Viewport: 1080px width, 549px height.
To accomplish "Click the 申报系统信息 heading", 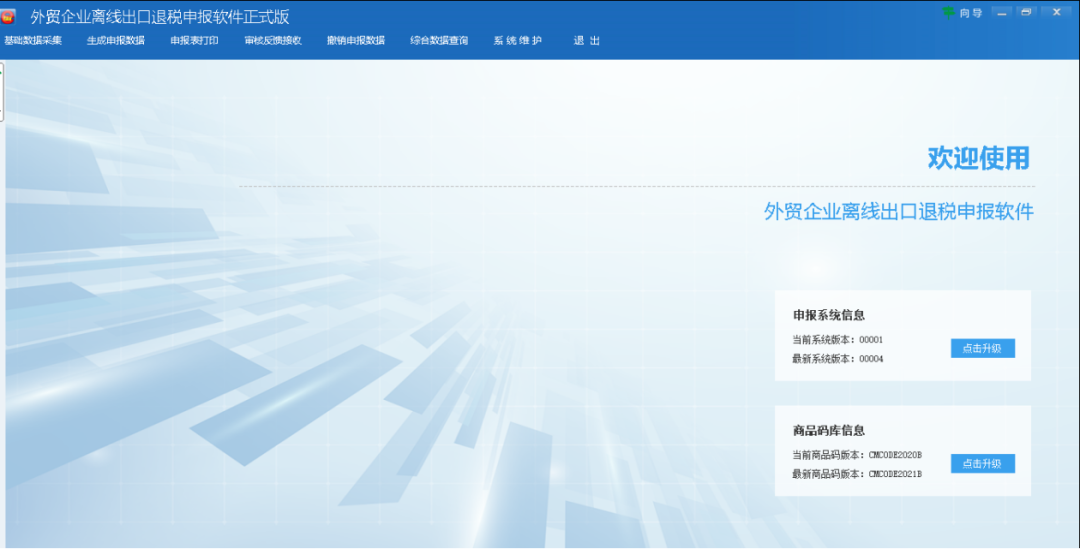I will coord(829,315).
